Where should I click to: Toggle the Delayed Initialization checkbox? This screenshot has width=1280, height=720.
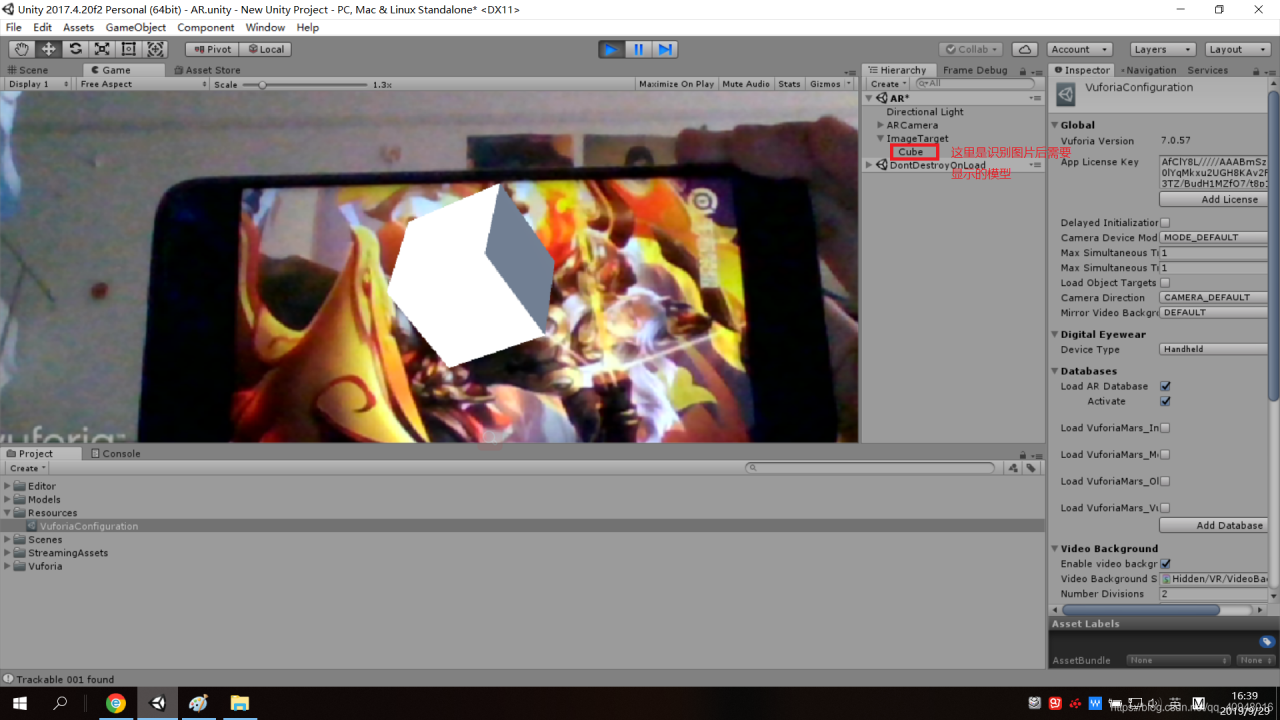pyautogui.click(x=1165, y=223)
